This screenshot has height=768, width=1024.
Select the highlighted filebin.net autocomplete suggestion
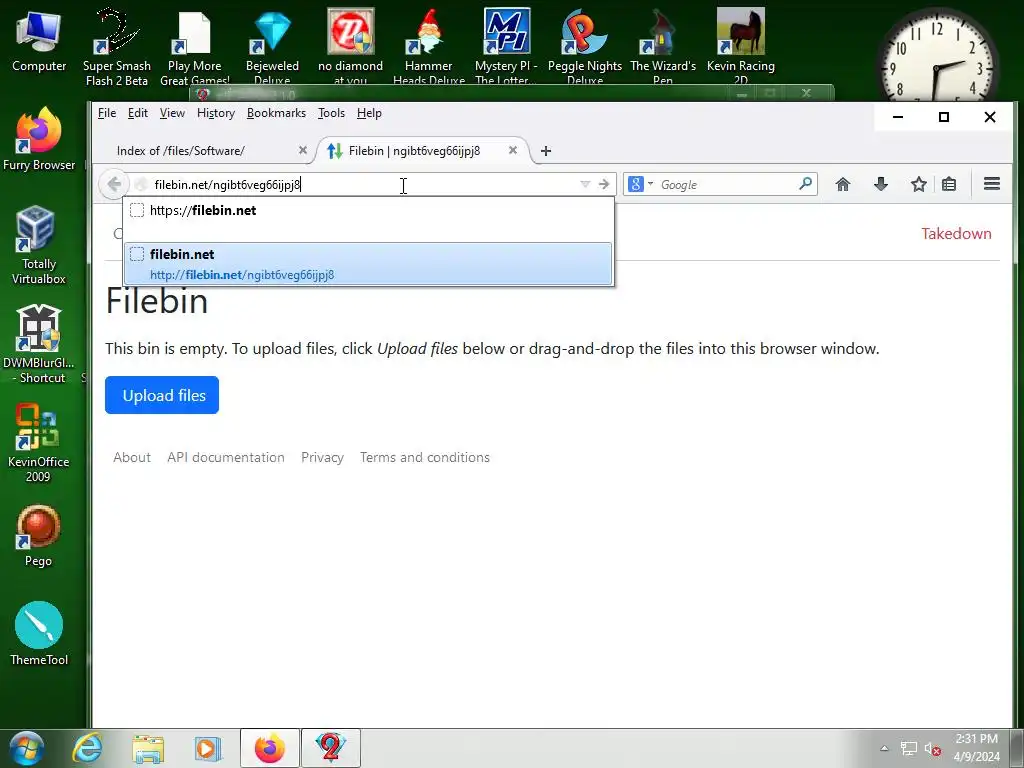coord(369,264)
